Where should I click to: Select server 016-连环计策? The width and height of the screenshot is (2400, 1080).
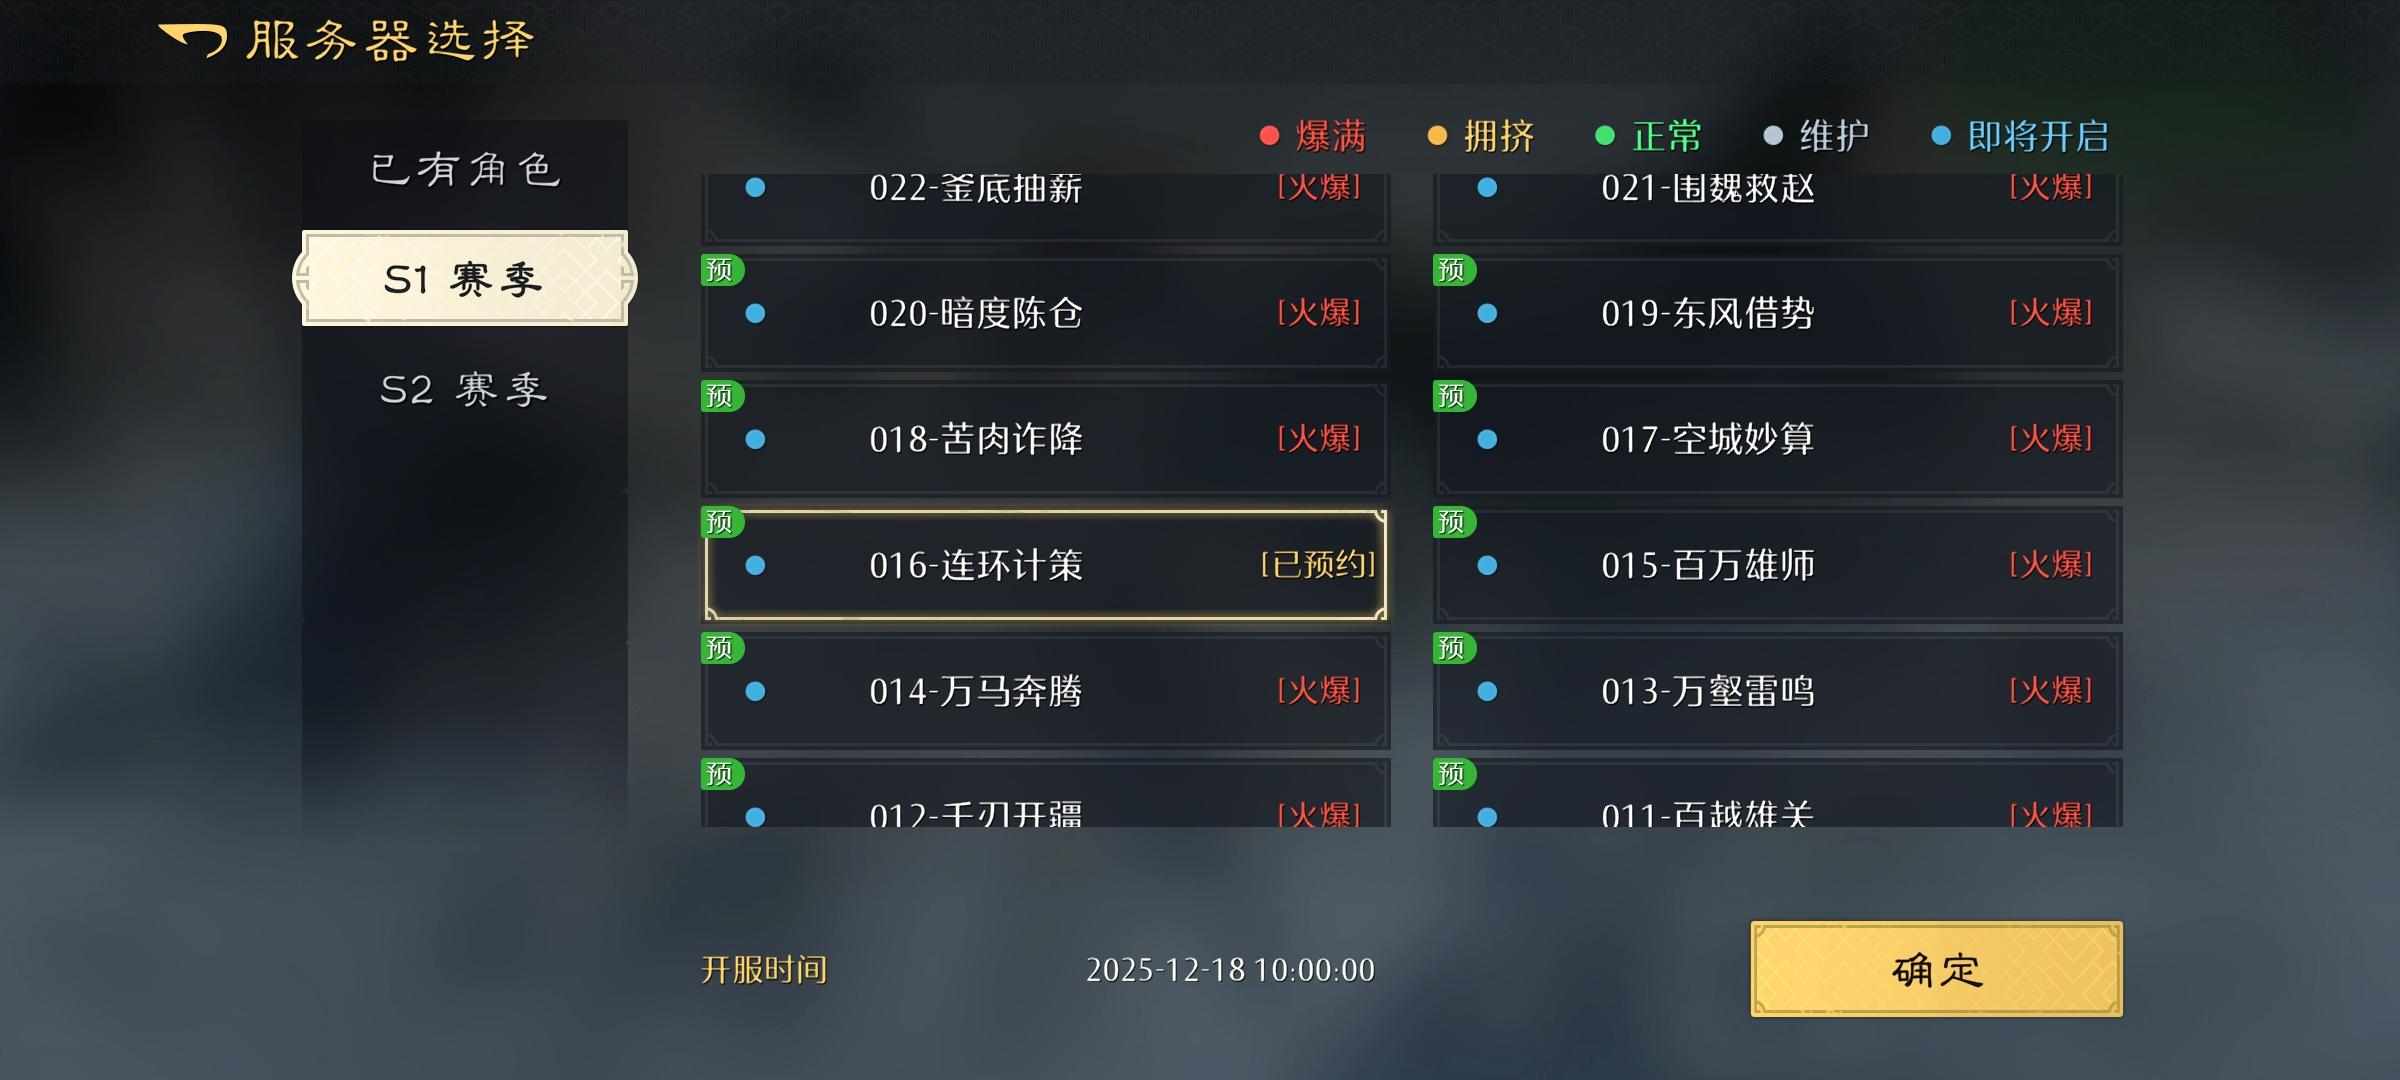pos(1046,565)
